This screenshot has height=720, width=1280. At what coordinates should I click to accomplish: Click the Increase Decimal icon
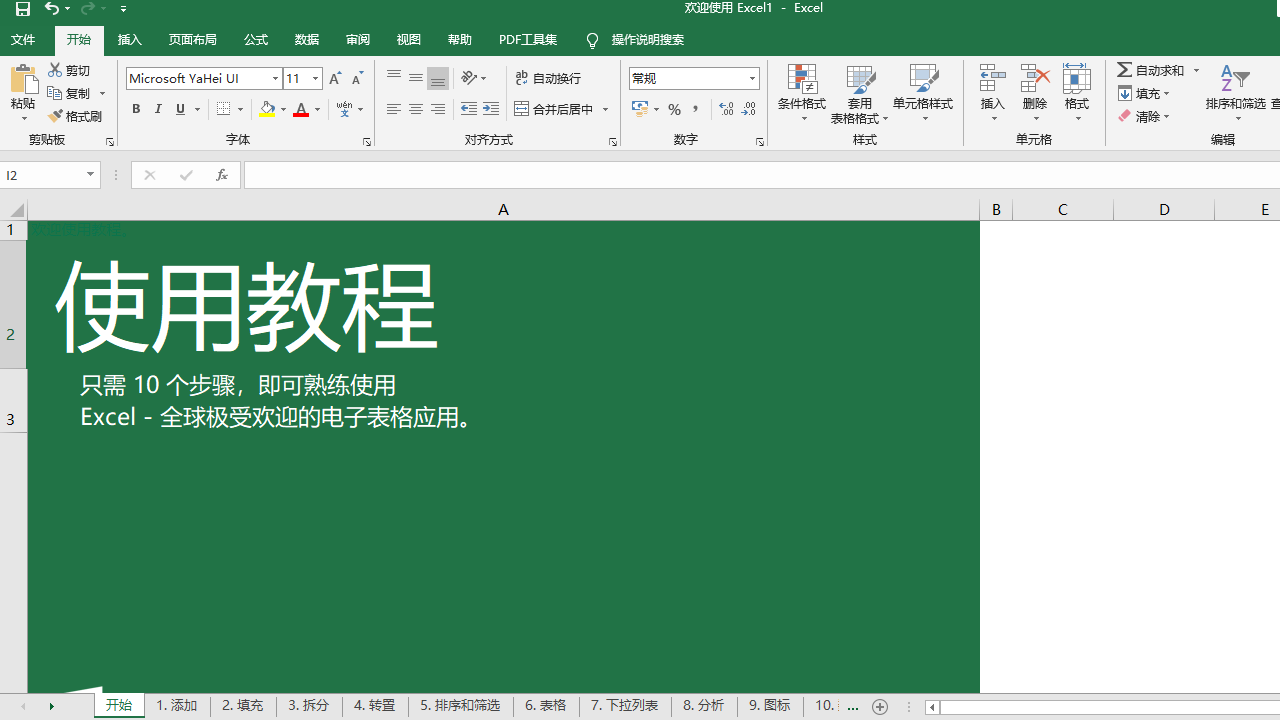[x=726, y=109]
